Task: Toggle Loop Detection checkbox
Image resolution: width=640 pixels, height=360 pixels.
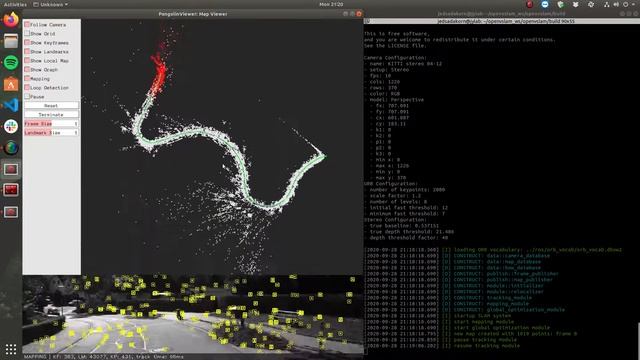Action: 27,87
